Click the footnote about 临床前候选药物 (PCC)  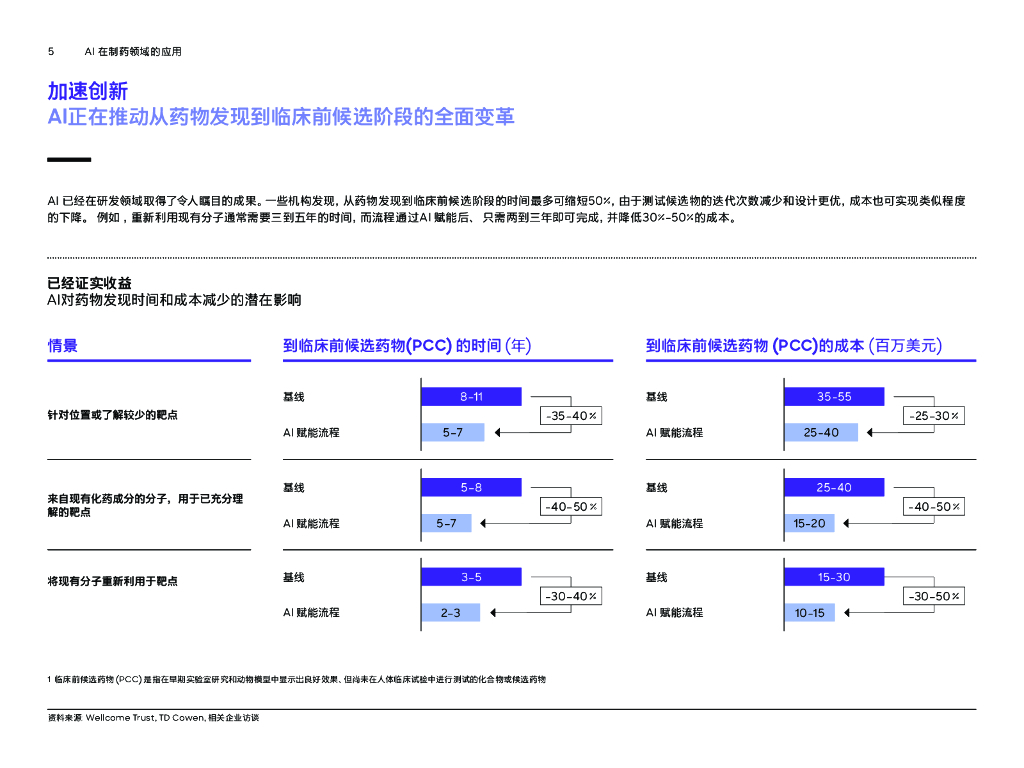296,679
